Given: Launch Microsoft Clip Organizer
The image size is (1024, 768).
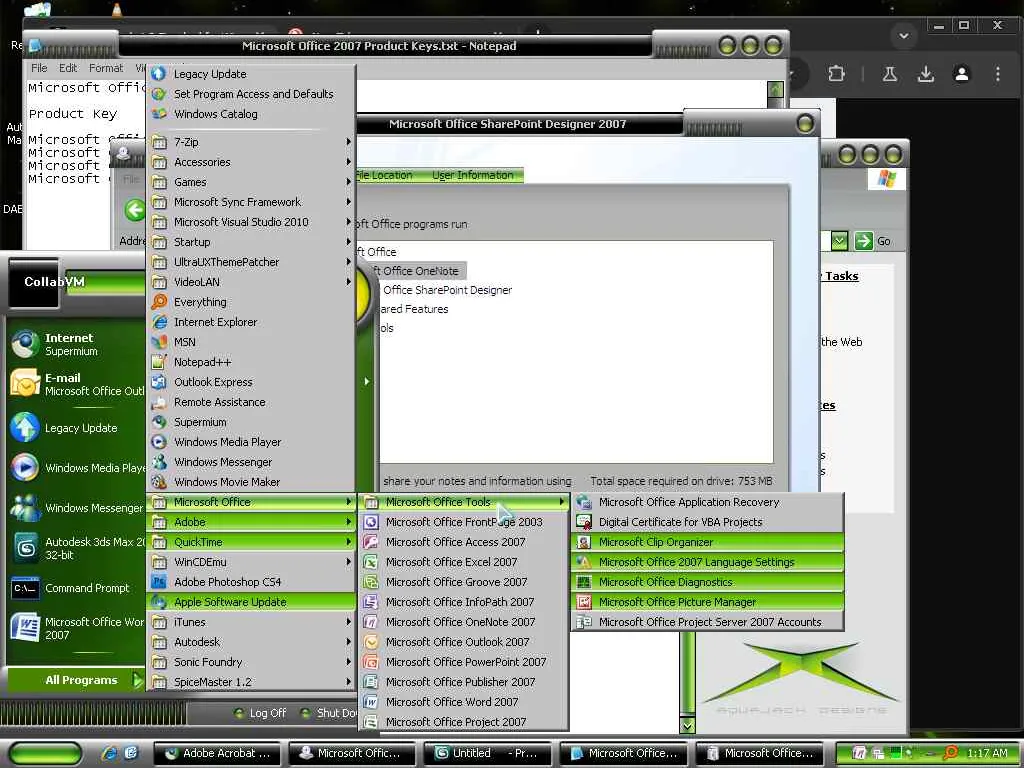Looking at the screenshot, I should click(x=708, y=542).
